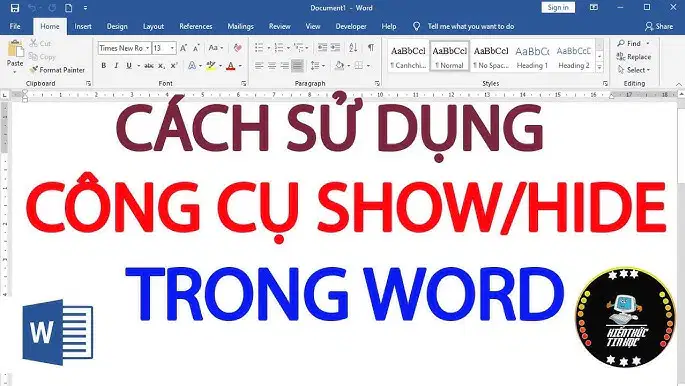
Task: Toggle Justify paragraph alignment
Action: click(297, 65)
